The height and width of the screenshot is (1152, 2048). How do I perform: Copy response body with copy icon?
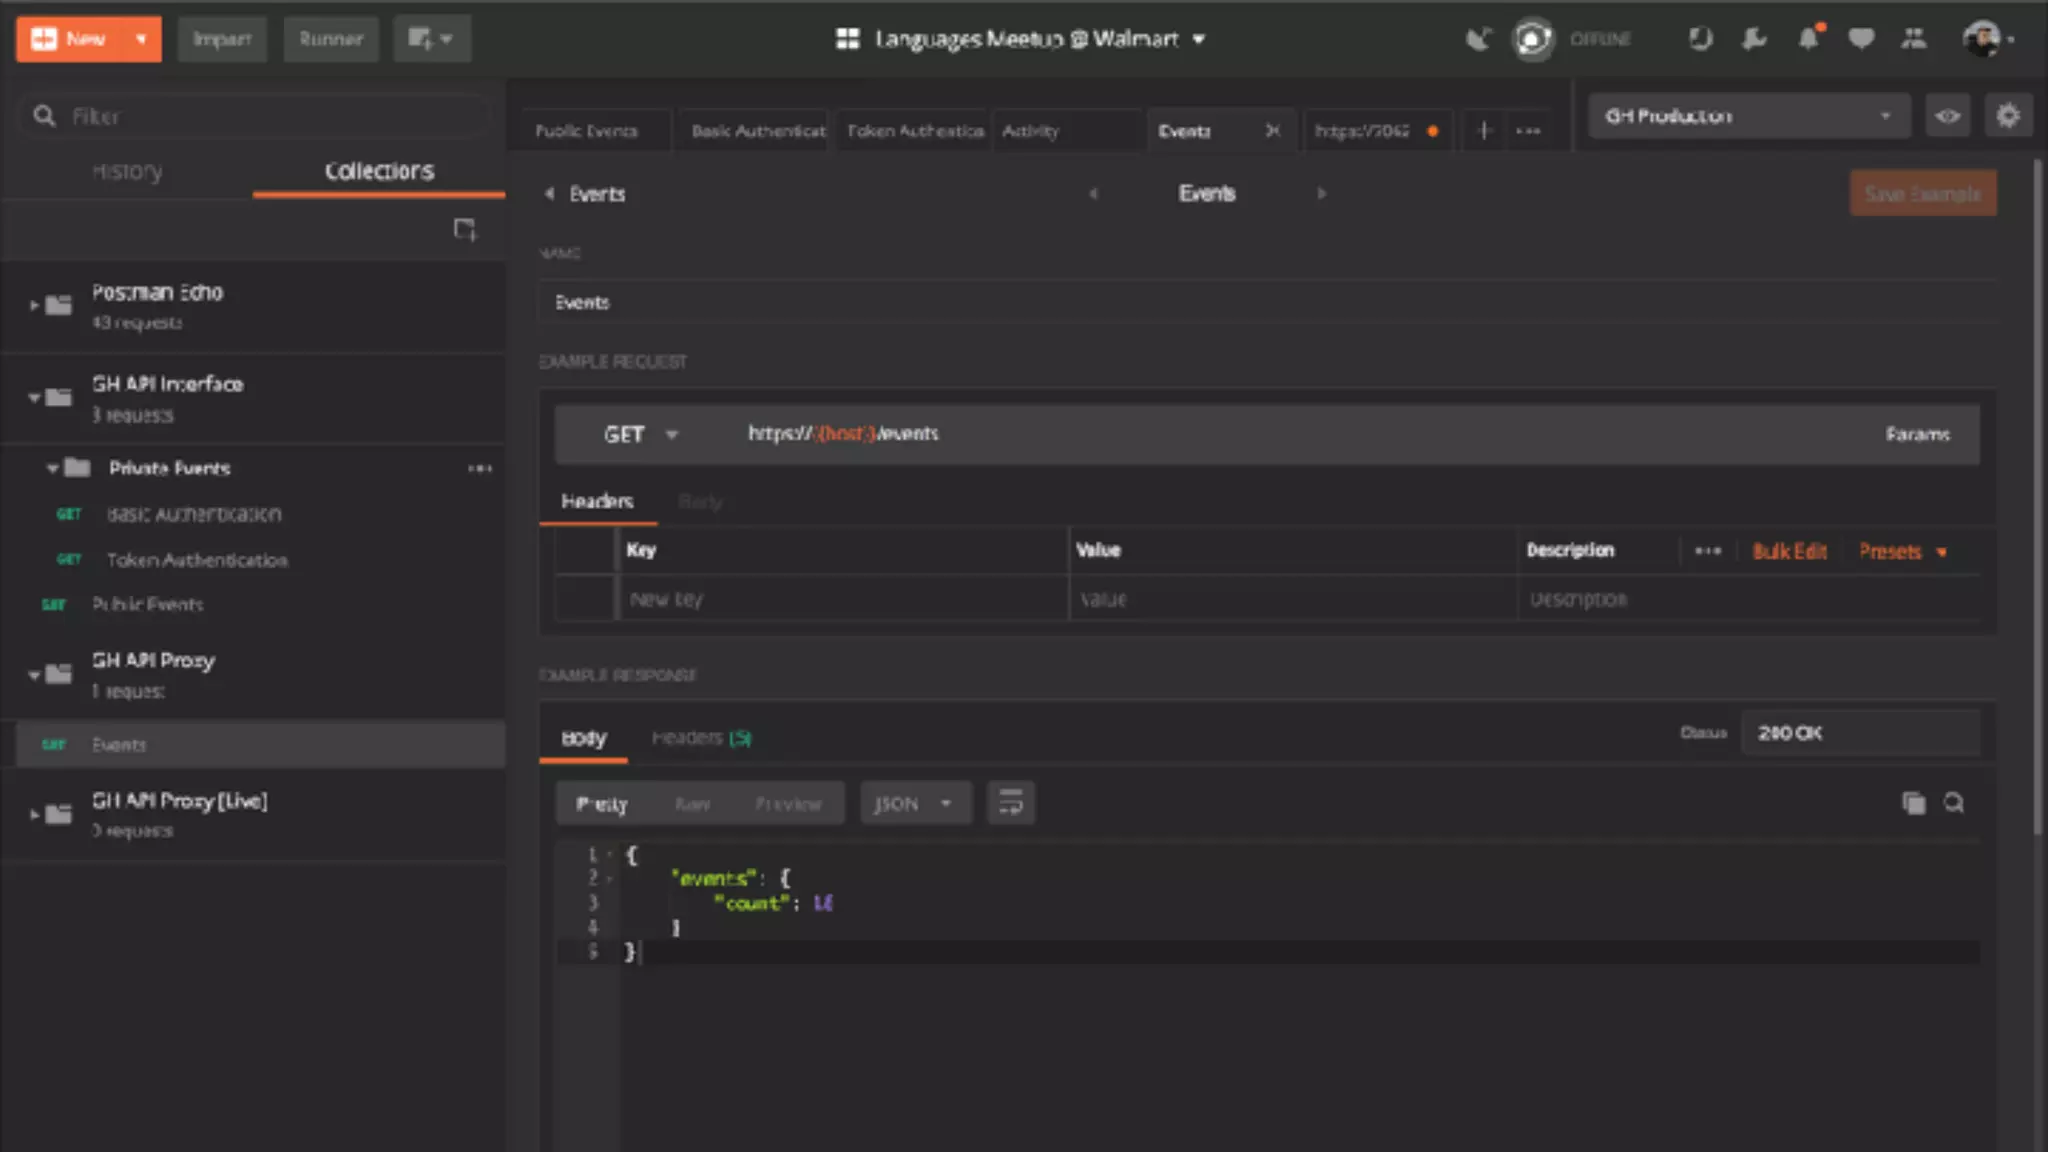click(x=1913, y=803)
